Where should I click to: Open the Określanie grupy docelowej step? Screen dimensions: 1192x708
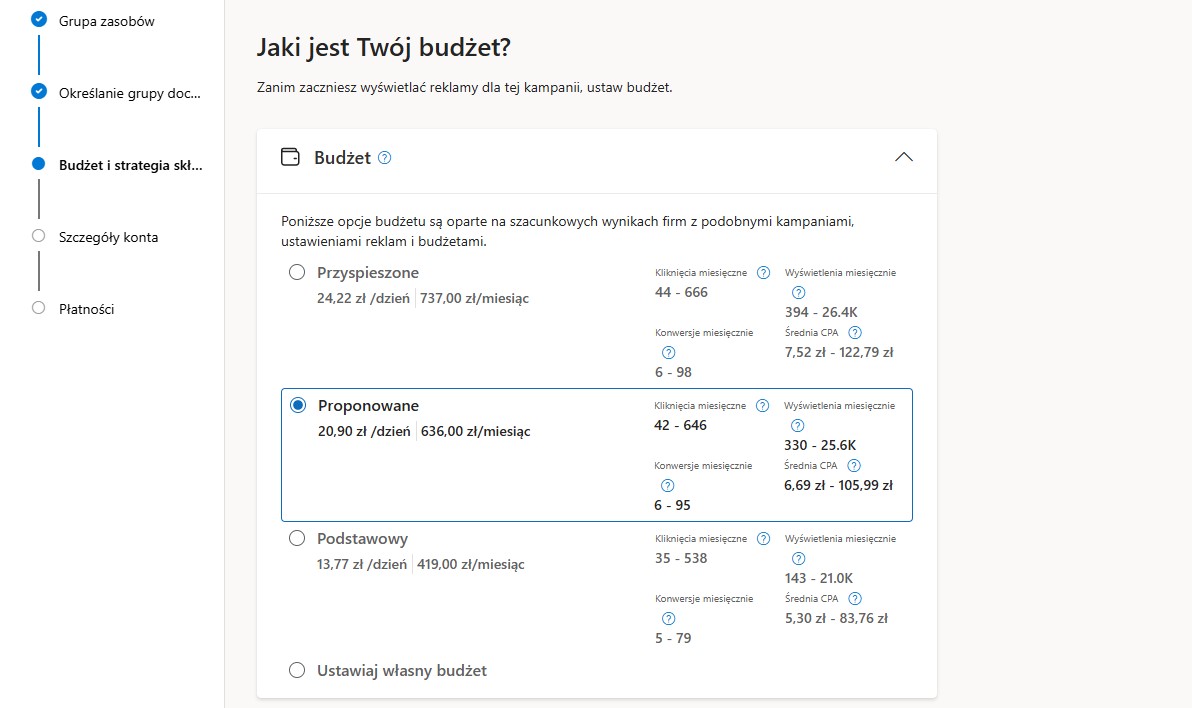coord(130,94)
